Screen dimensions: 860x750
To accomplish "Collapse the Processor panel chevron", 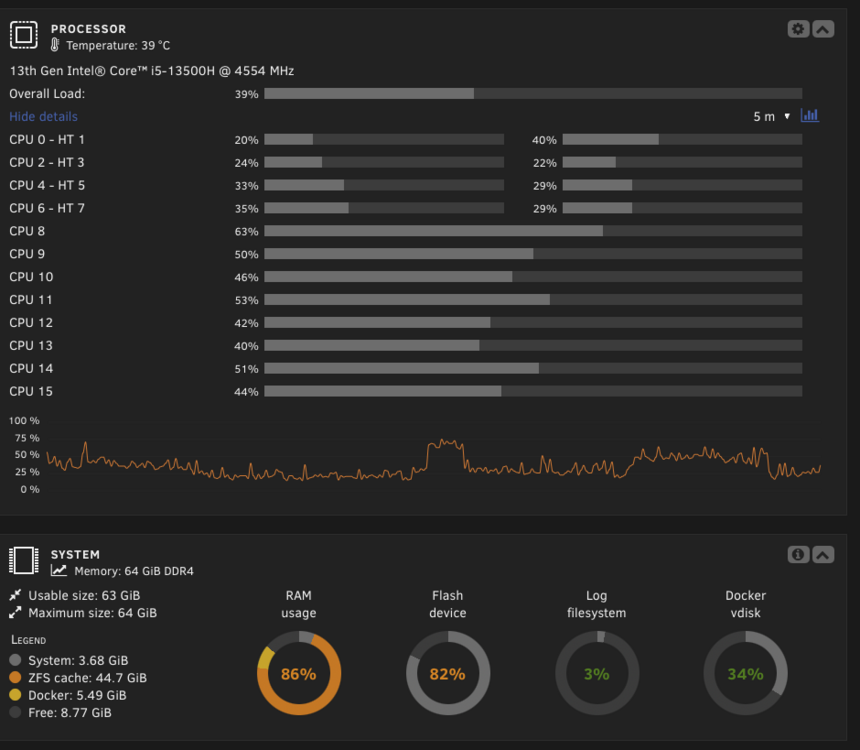I will pyautogui.click(x=823, y=29).
